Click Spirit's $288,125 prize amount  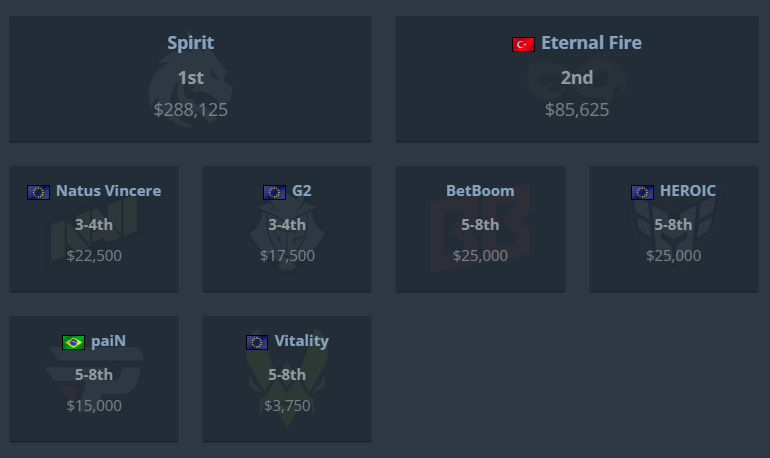tap(190, 110)
